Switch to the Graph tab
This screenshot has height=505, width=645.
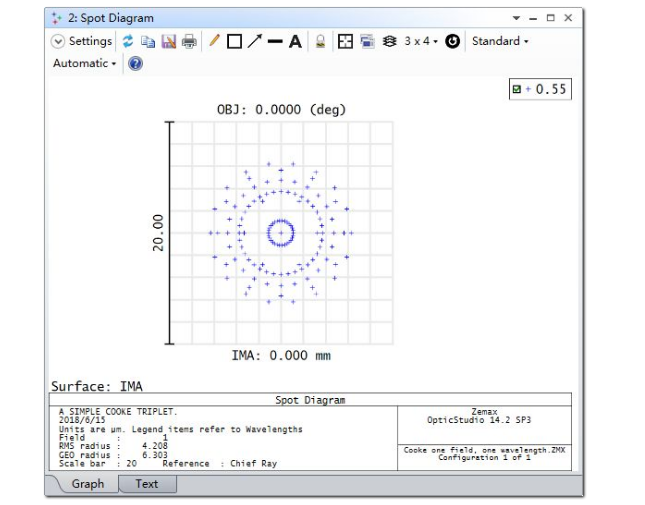click(x=88, y=484)
